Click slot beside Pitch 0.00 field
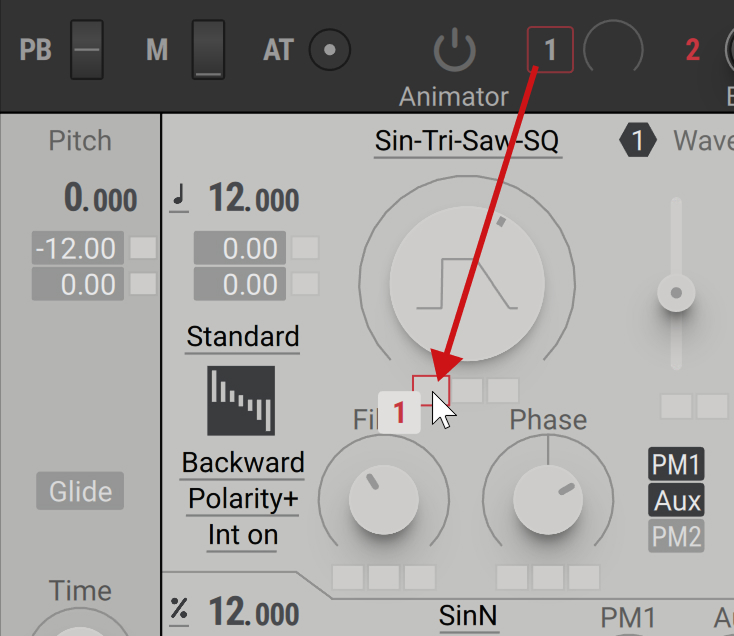 coord(143,284)
